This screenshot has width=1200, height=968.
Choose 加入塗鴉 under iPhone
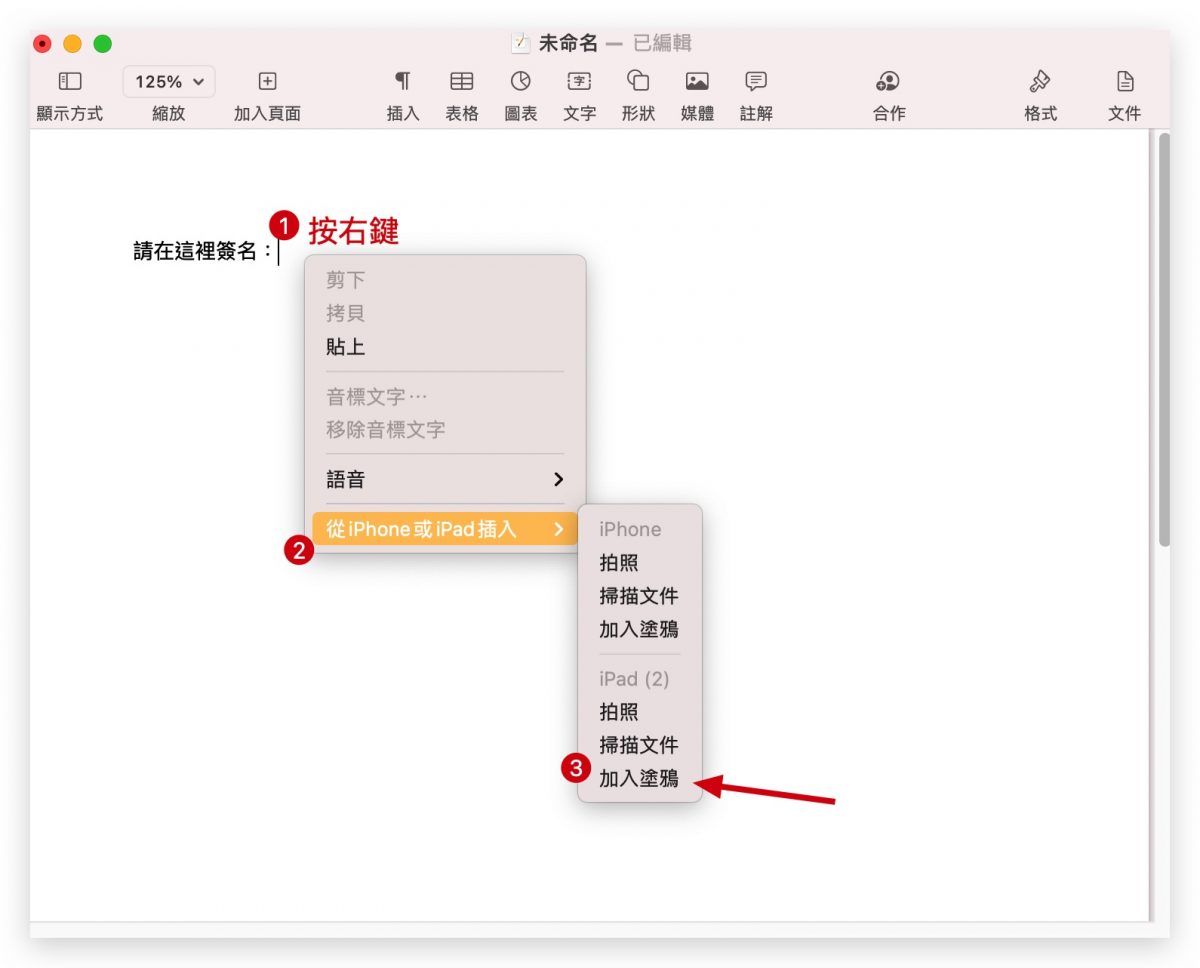coord(640,629)
